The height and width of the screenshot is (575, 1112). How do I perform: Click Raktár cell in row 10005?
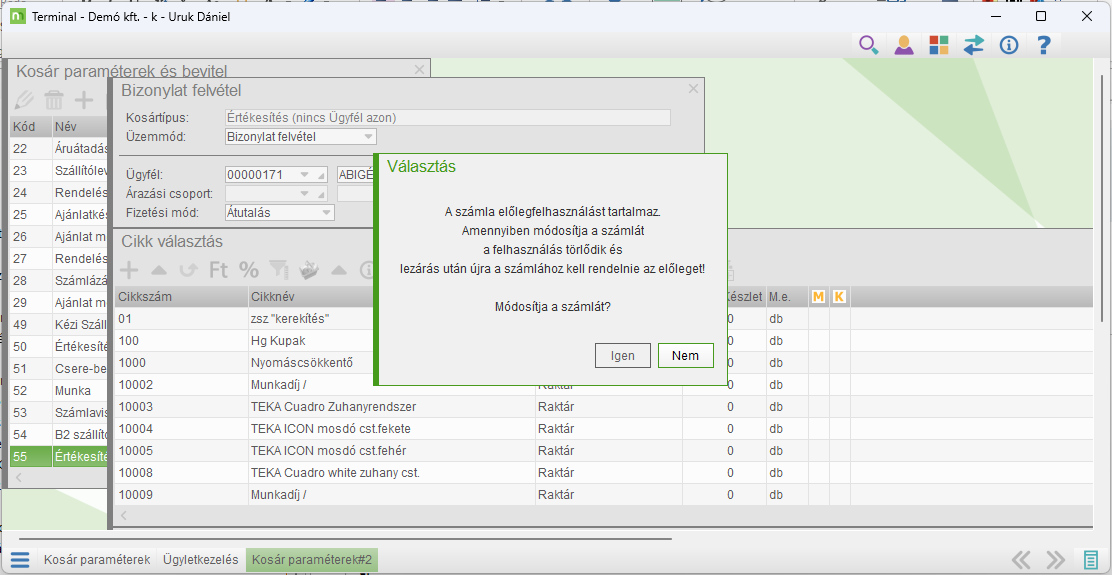[x=608, y=451]
